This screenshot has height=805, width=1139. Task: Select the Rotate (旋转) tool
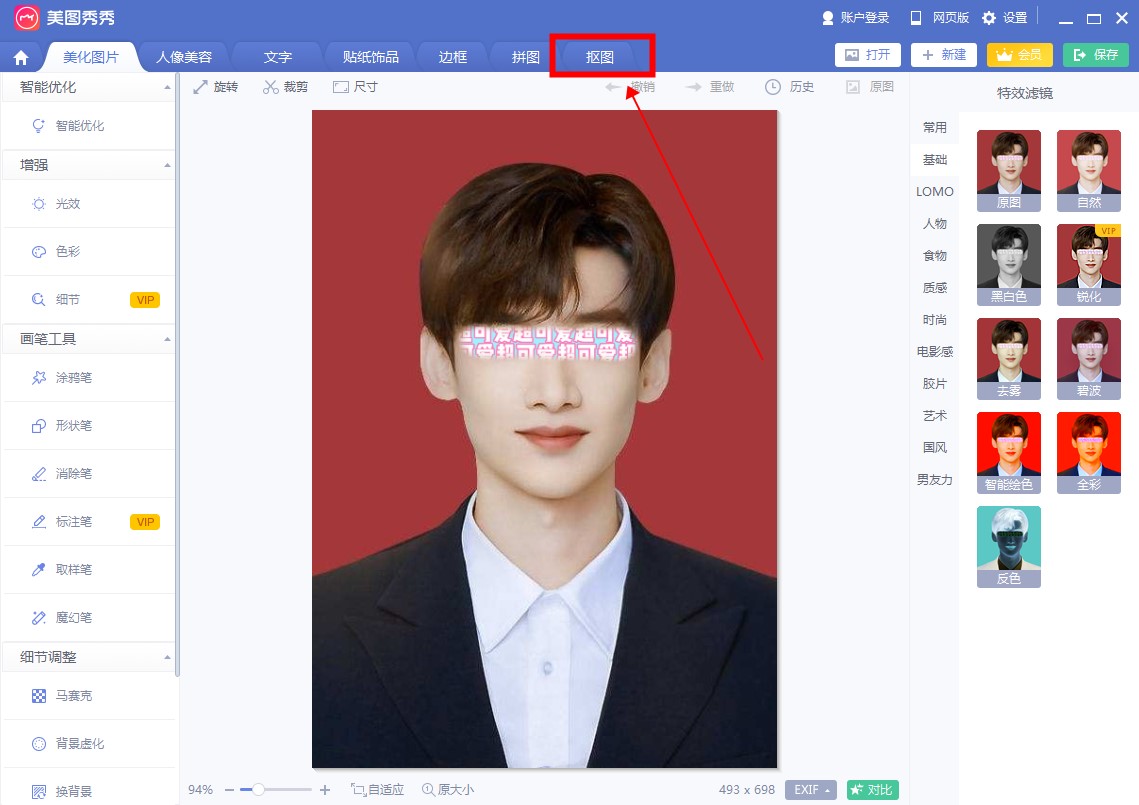point(215,87)
